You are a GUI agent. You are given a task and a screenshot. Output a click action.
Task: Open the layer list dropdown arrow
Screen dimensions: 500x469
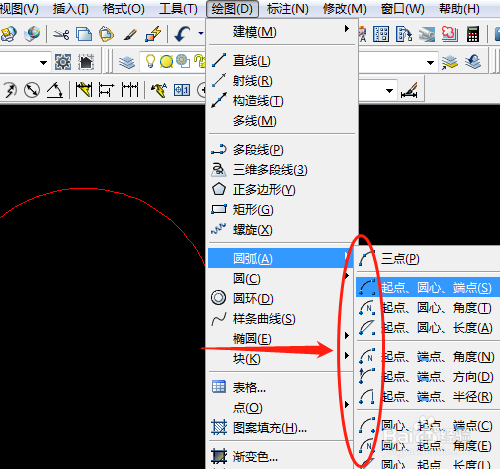tap(430, 62)
